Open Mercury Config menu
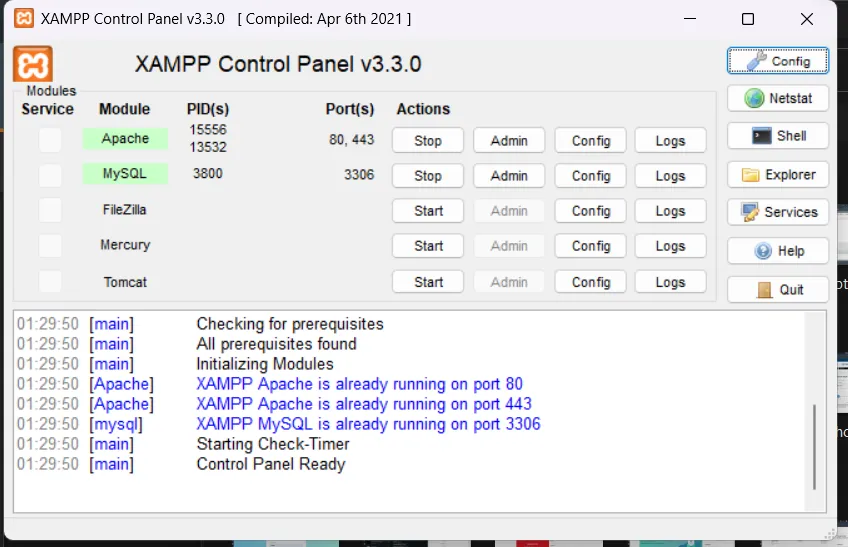The image size is (848, 547). click(x=591, y=246)
